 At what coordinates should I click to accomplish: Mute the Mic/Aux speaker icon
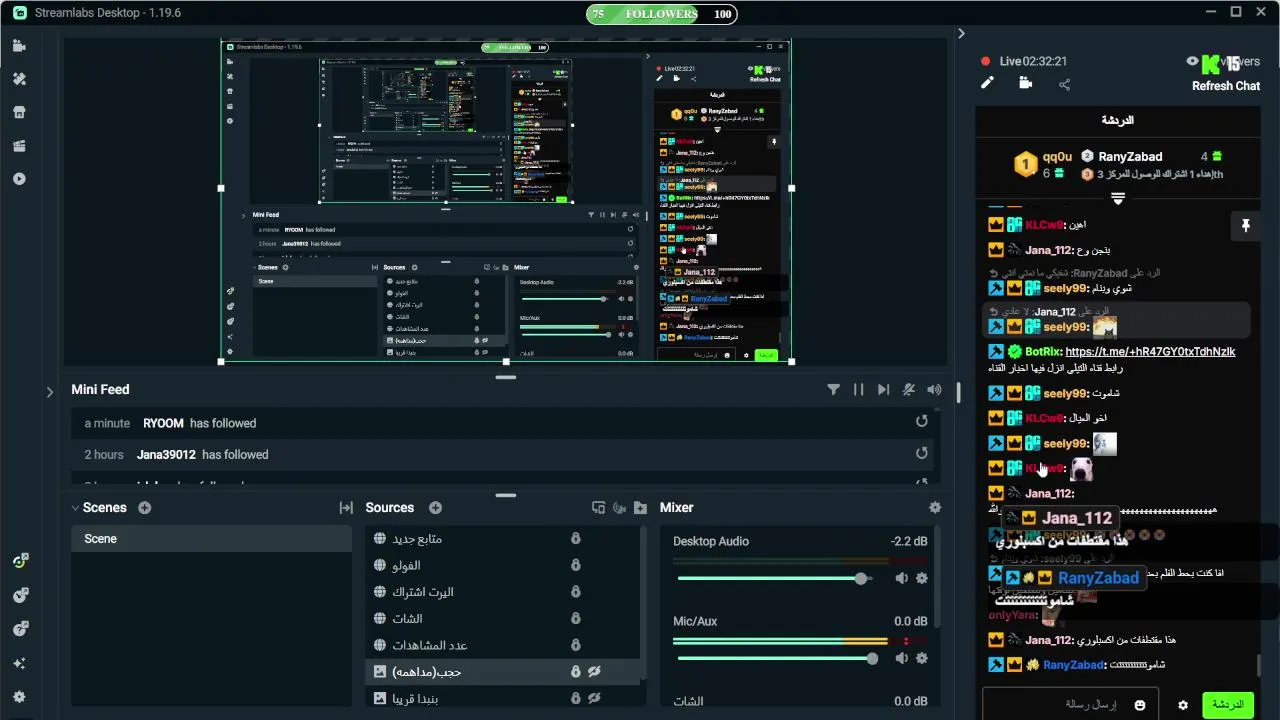[902, 658]
